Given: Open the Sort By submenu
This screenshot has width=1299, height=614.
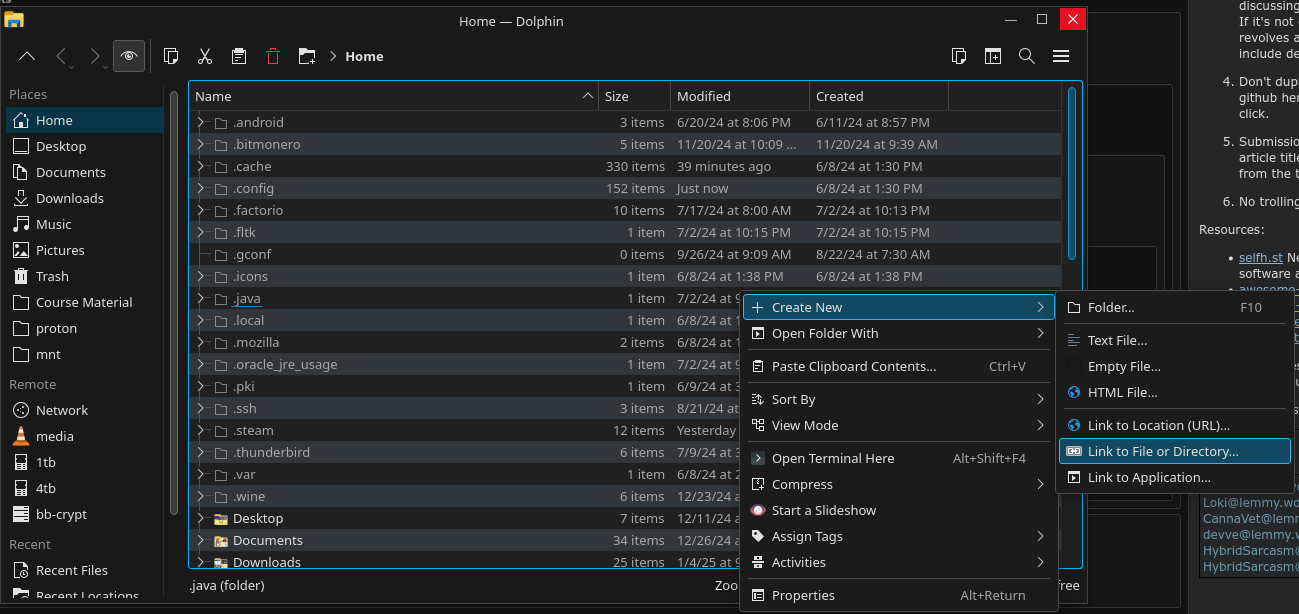Looking at the screenshot, I should pyautogui.click(x=898, y=399).
